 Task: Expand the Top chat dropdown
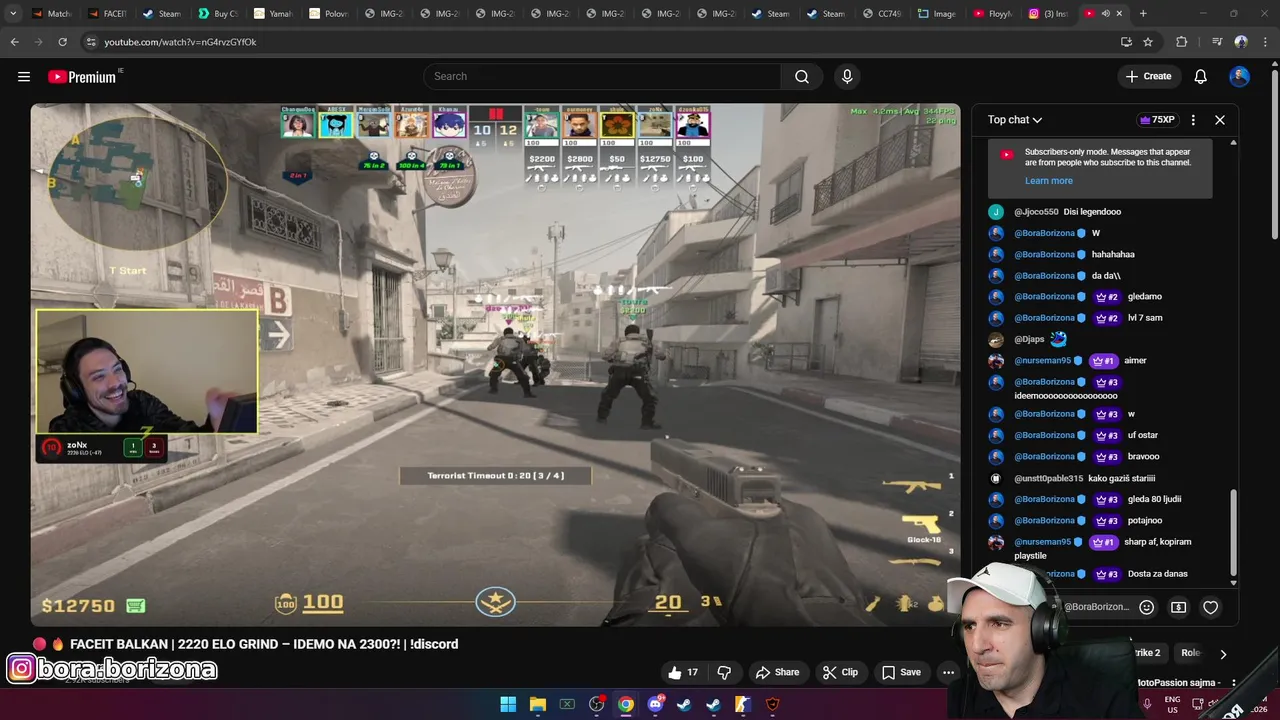[x=1015, y=120]
